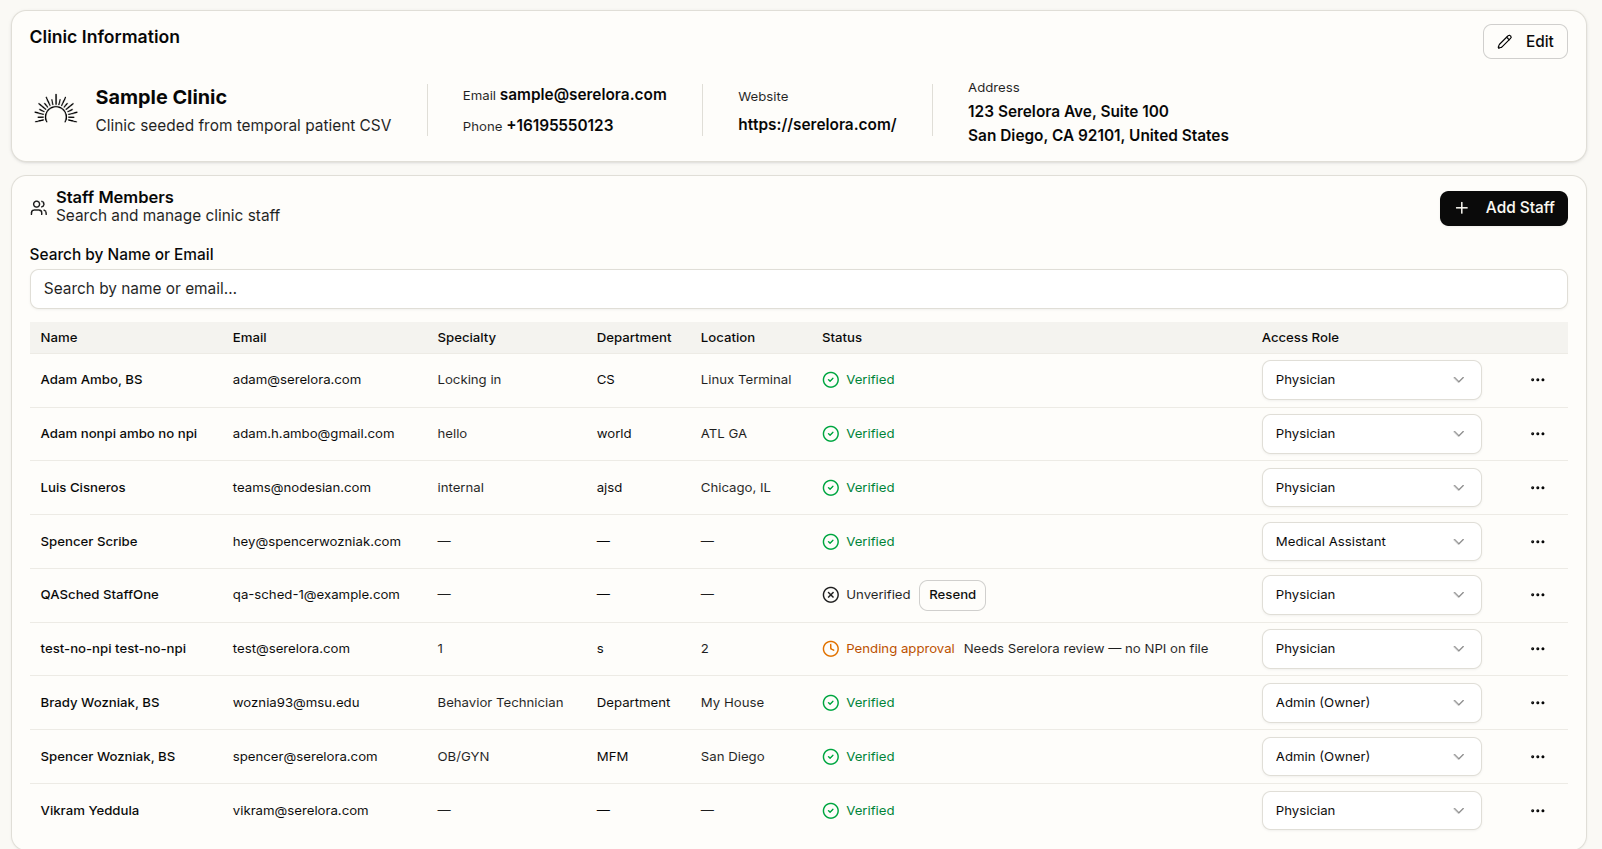Open role selector for Vikram Yeddula
This screenshot has height=849, width=1602.
pos(1371,811)
